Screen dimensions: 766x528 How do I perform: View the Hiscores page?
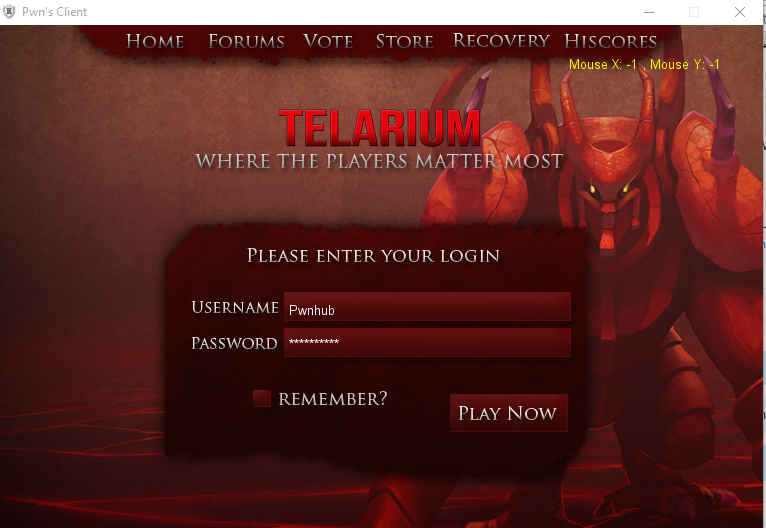(x=611, y=41)
